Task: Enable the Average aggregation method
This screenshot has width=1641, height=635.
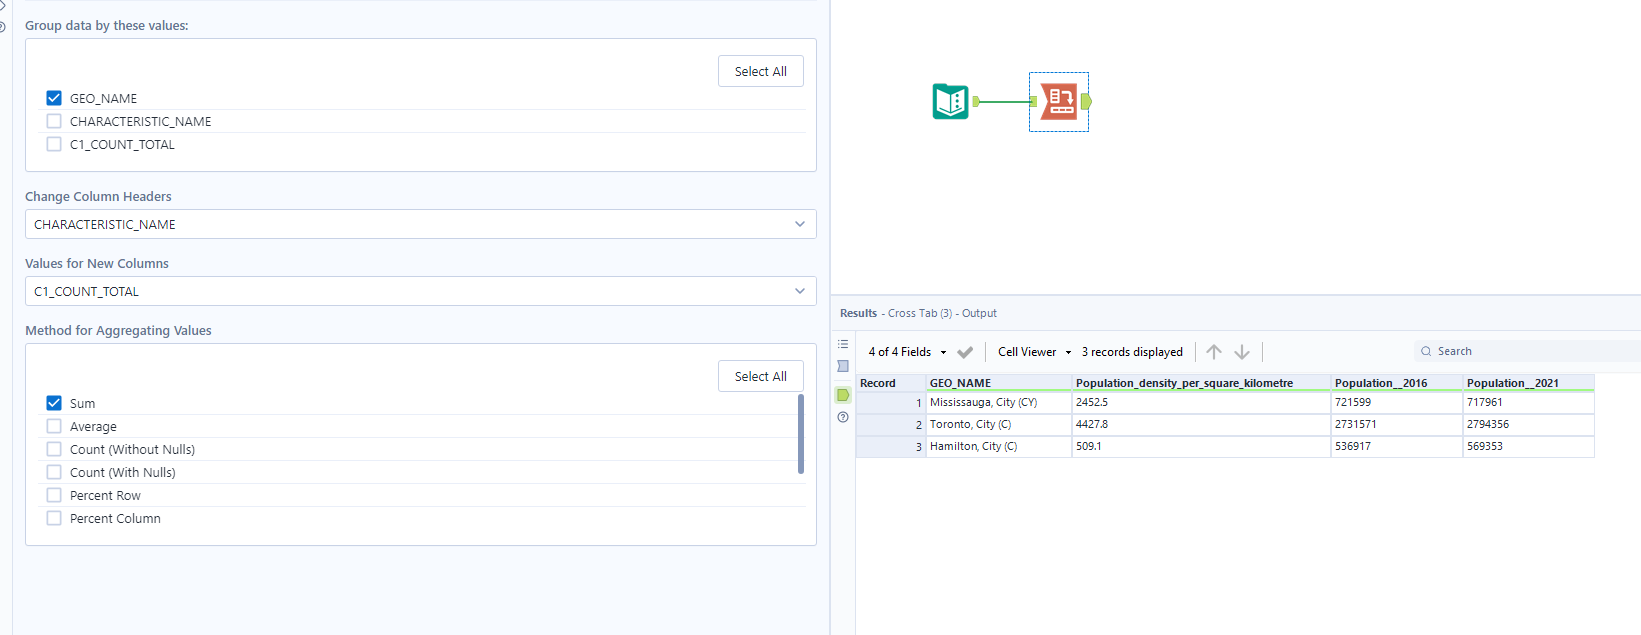Action: point(54,426)
